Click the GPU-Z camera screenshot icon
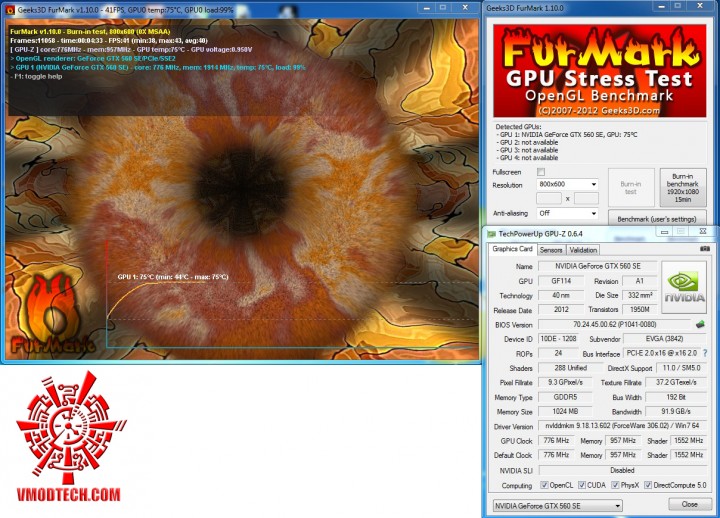This screenshot has height=518, width=720. coord(704,248)
